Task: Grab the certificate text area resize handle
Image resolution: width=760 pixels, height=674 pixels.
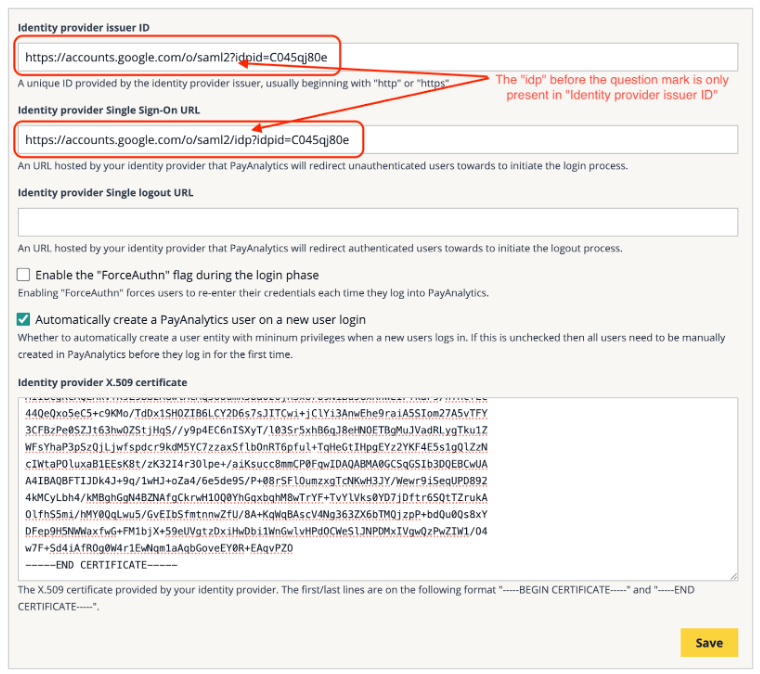Action: [x=733, y=576]
